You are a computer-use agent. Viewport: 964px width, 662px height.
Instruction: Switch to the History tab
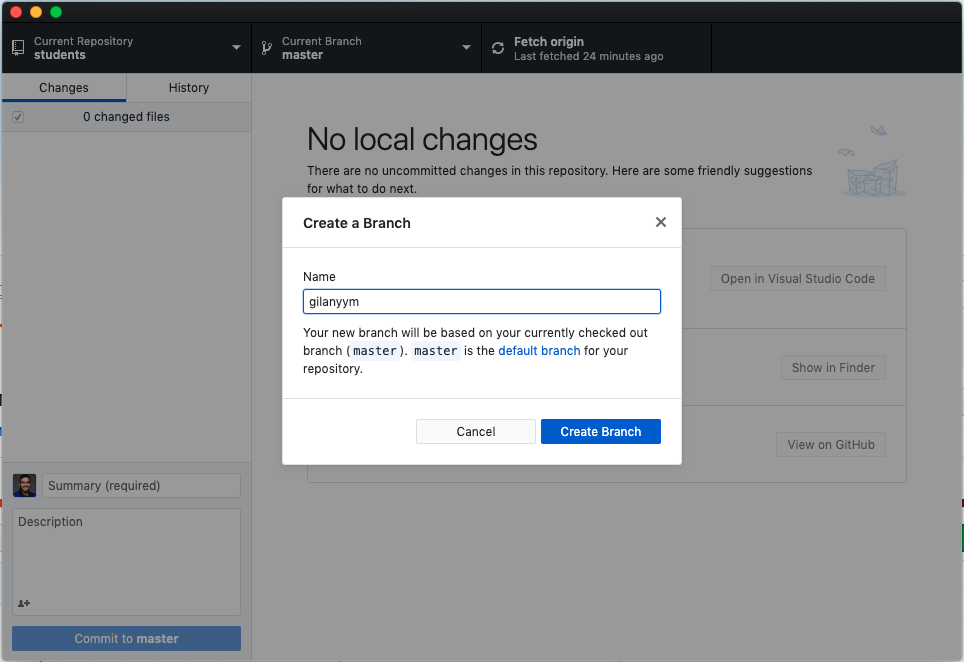click(188, 87)
